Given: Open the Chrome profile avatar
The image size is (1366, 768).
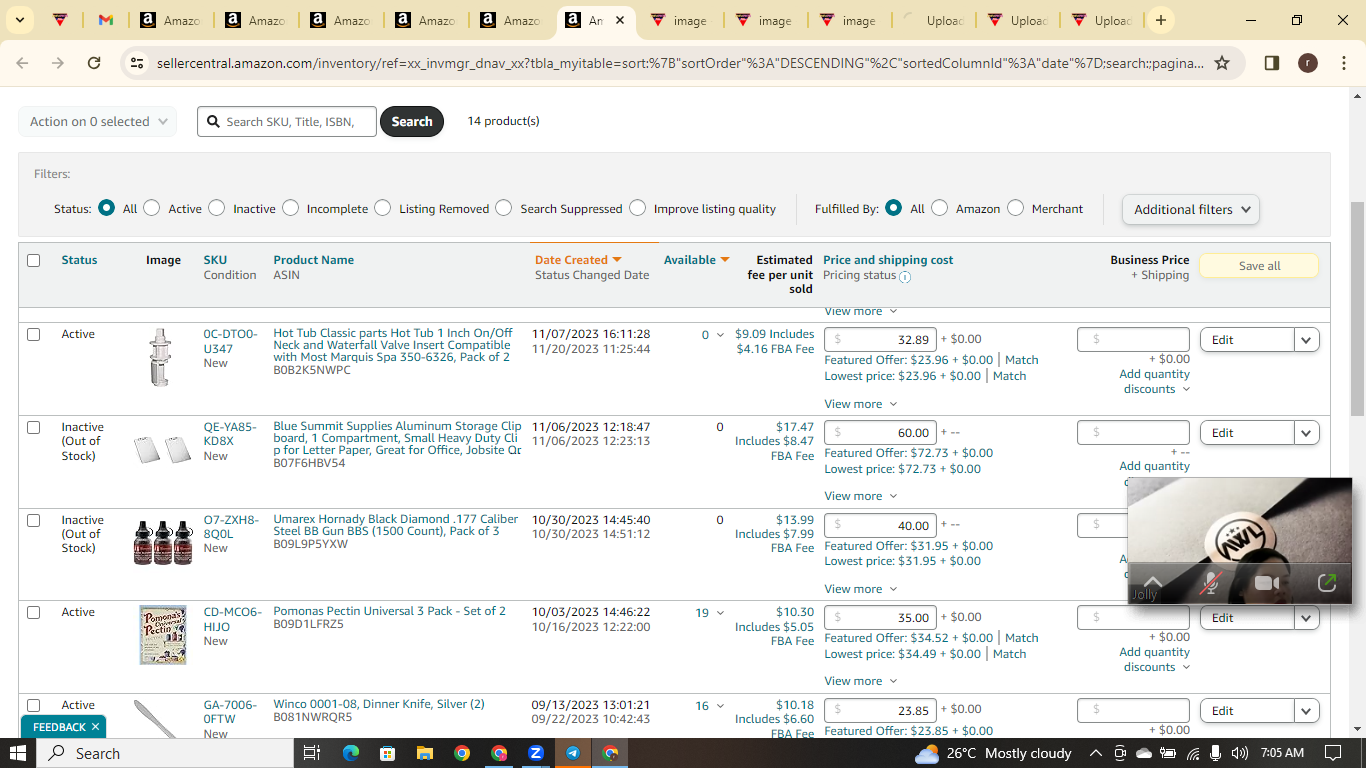Looking at the screenshot, I should [x=1308, y=63].
